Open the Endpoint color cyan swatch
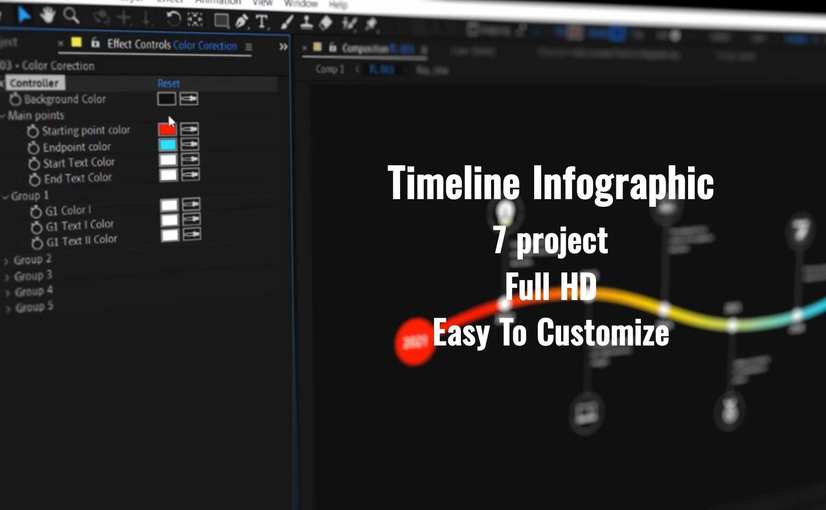 point(168,145)
